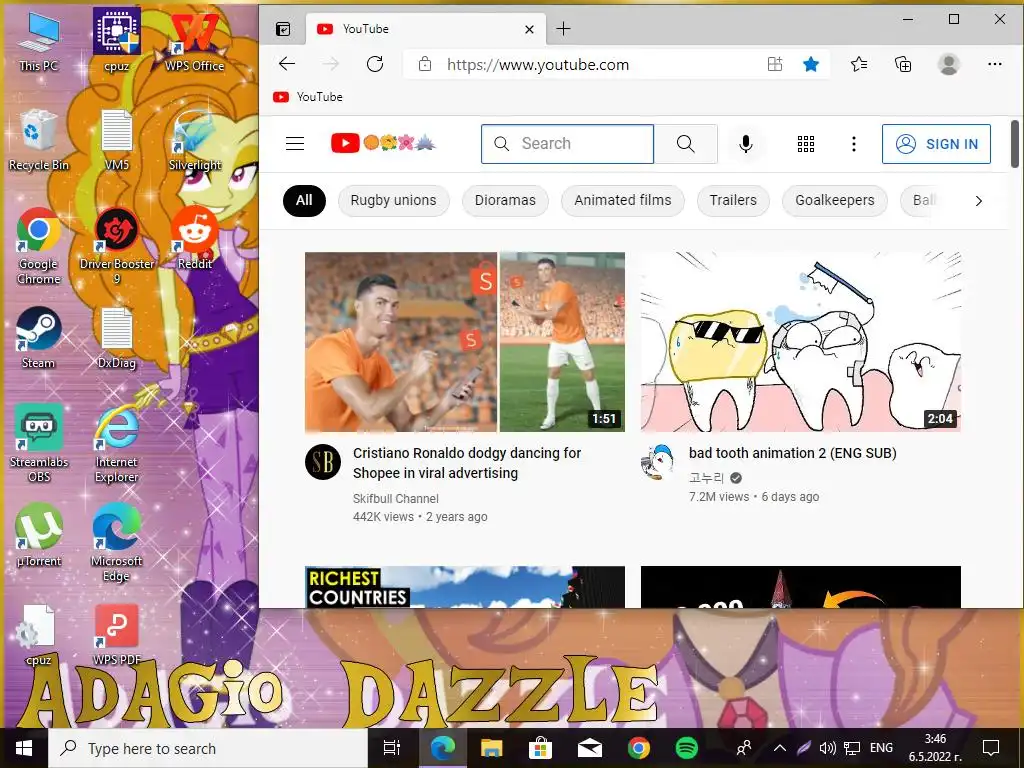Viewport: 1024px width, 768px height.
Task: Open the Edge Favorites list icon
Action: pos(859,64)
